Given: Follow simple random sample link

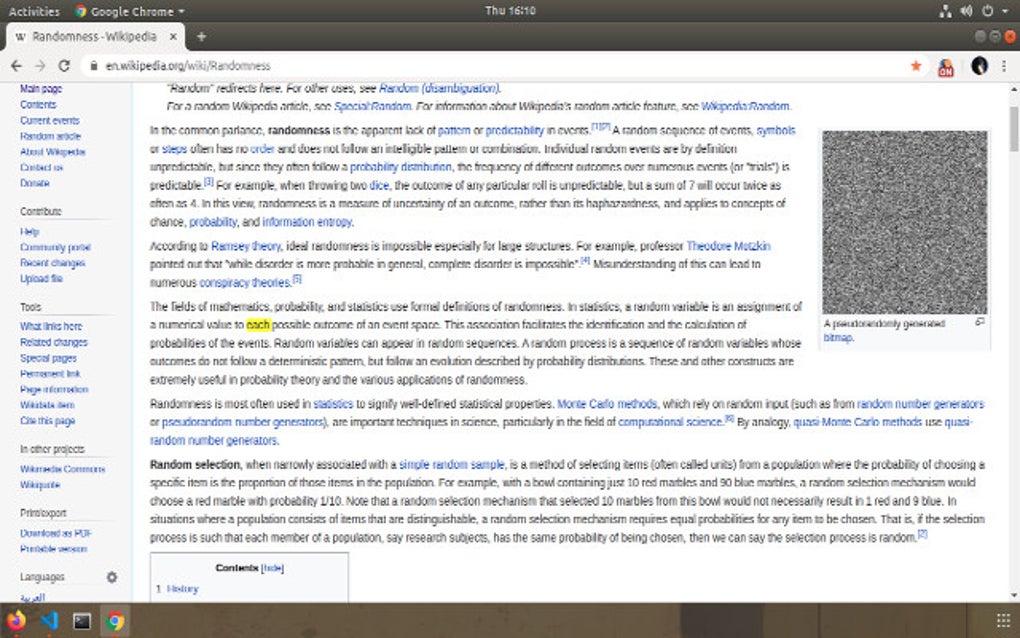Looking at the screenshot, I should click(452, 464).
